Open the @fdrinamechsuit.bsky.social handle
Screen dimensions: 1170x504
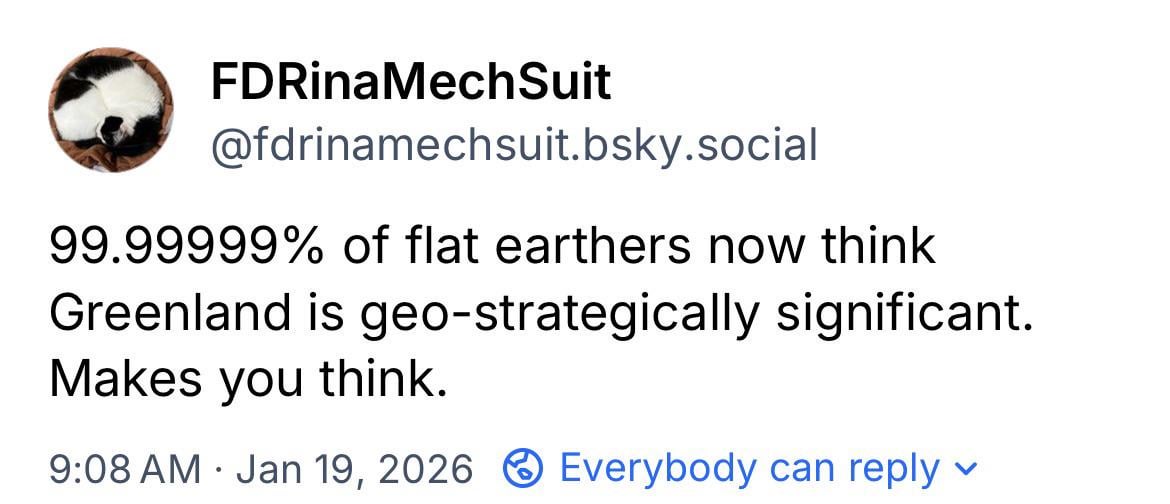[514, 146]
